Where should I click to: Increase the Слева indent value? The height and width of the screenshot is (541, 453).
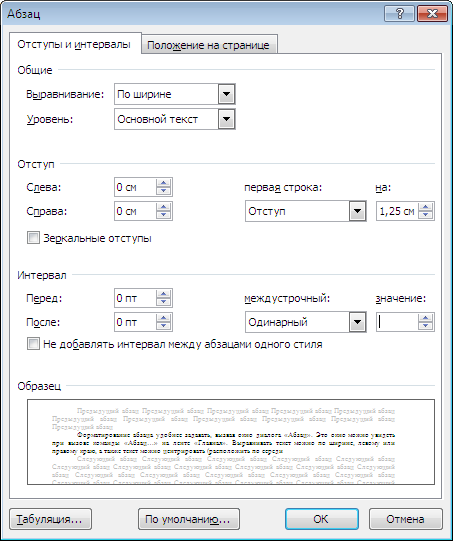click(x=164, y=183)
